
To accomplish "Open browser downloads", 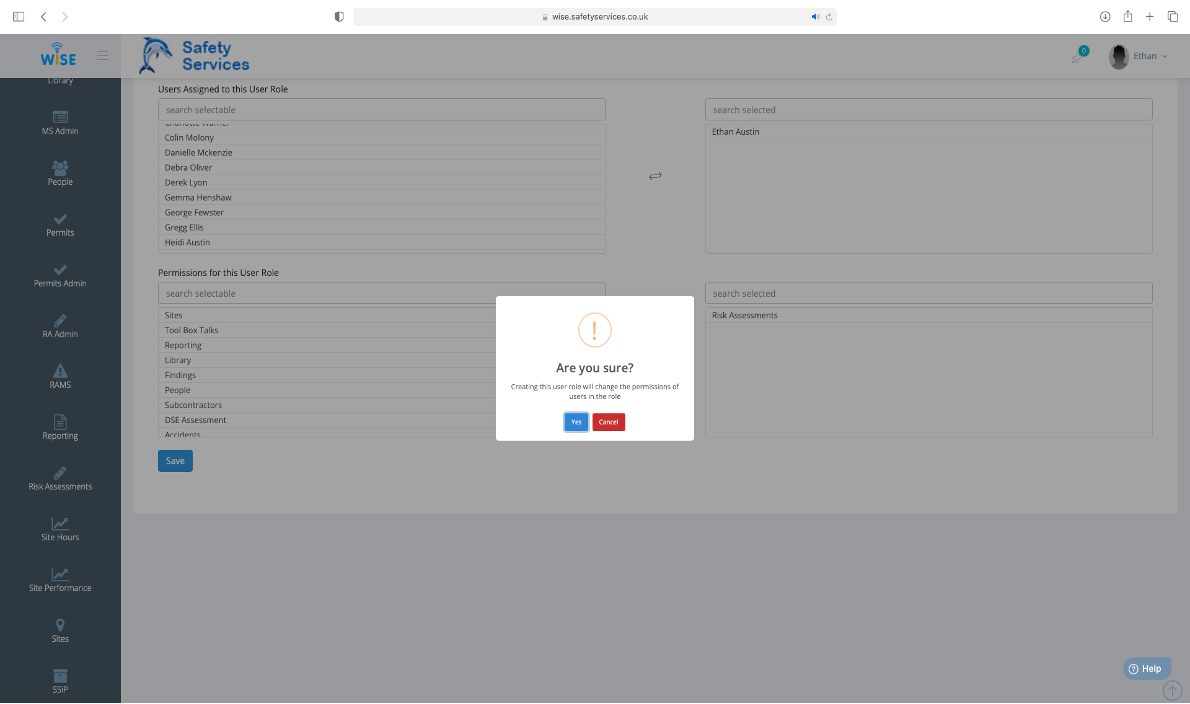I will click(1105, 17).
